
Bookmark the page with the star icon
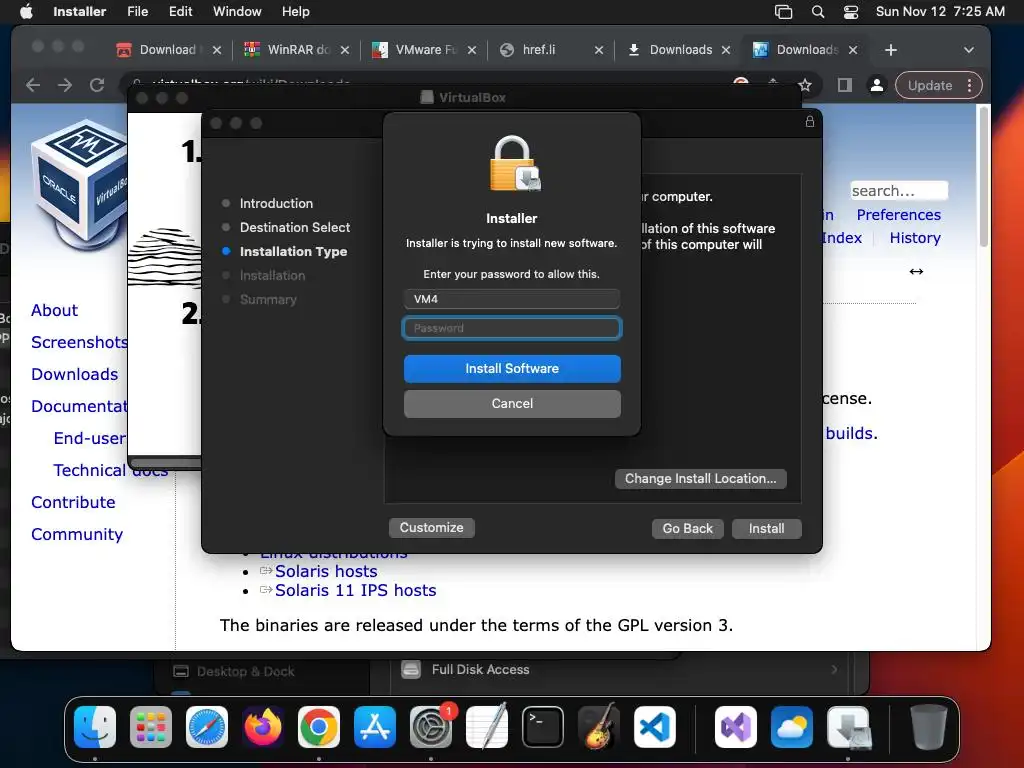click(805, 85)
